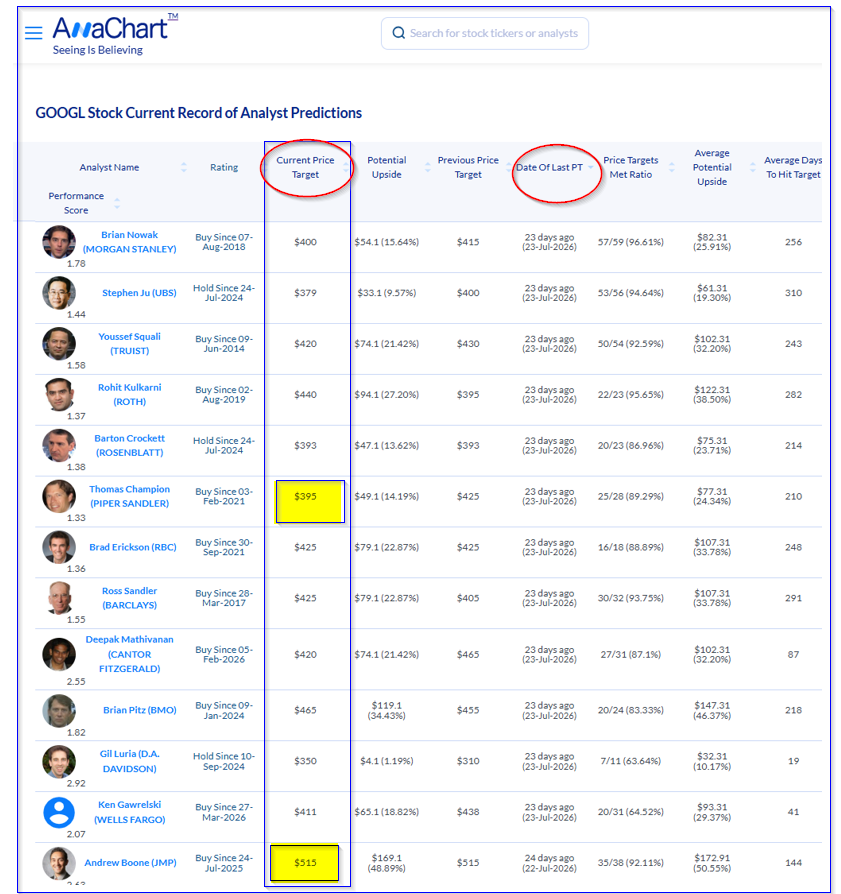Click the 57/59 (96.61%) met ratio
The width and height of the screenshot is (841, 894).
[631, 242]
